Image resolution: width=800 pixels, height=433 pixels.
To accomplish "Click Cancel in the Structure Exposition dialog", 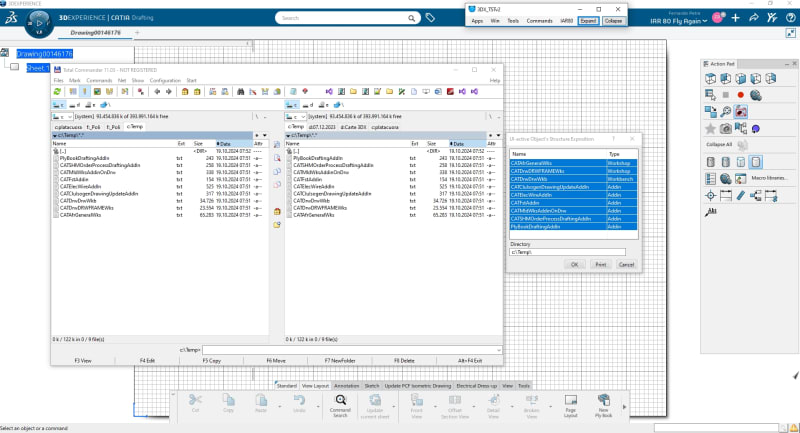I will click(626, 265).
